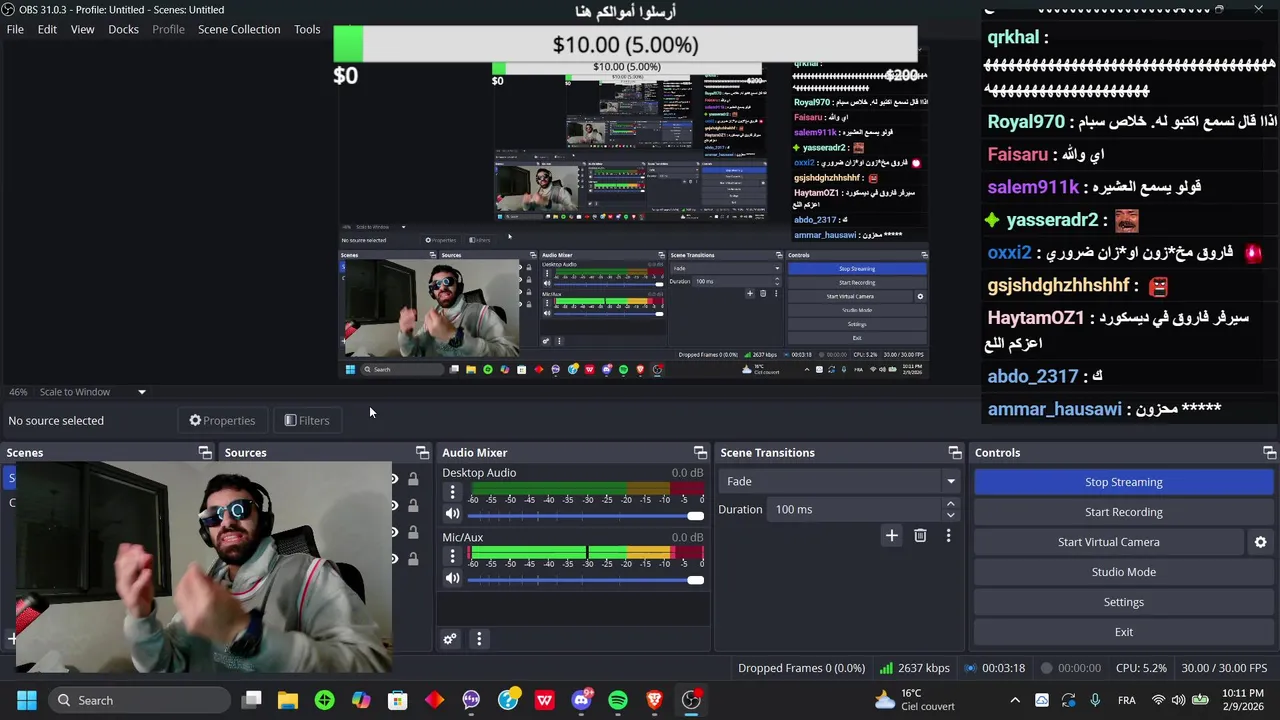Open Brave browser from the taskbar

654,700
